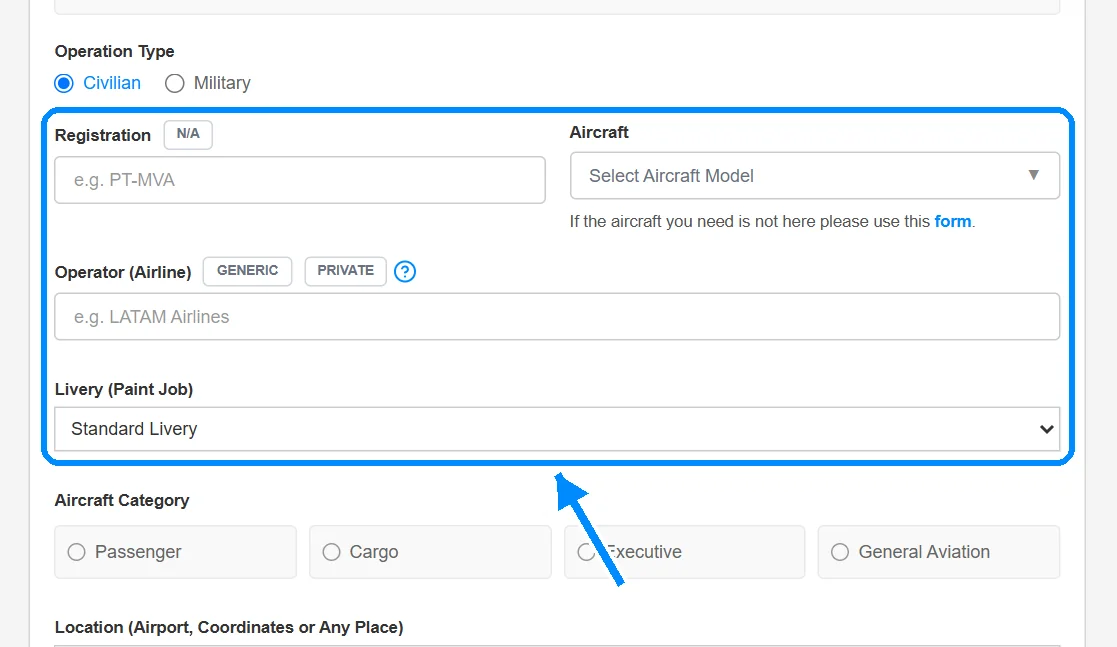Focus the Operator (Airline) input field
1117x647 pixels.
557,316
